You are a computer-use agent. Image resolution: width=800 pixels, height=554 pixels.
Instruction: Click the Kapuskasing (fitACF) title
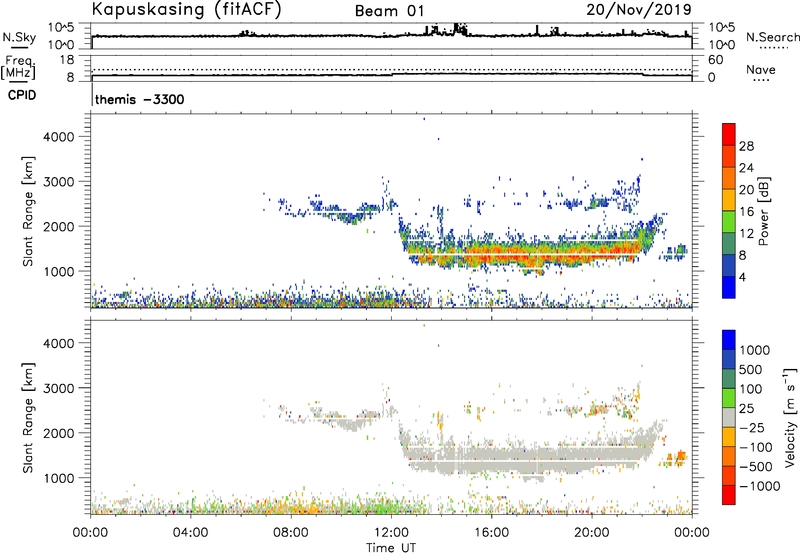186,10
